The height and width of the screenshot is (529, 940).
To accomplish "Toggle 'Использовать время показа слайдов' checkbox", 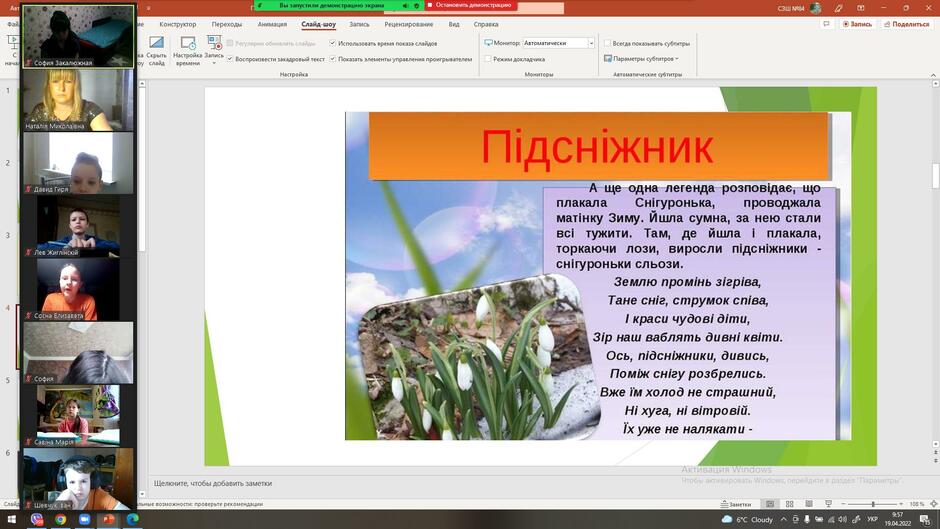I will (x=333, y=43).
